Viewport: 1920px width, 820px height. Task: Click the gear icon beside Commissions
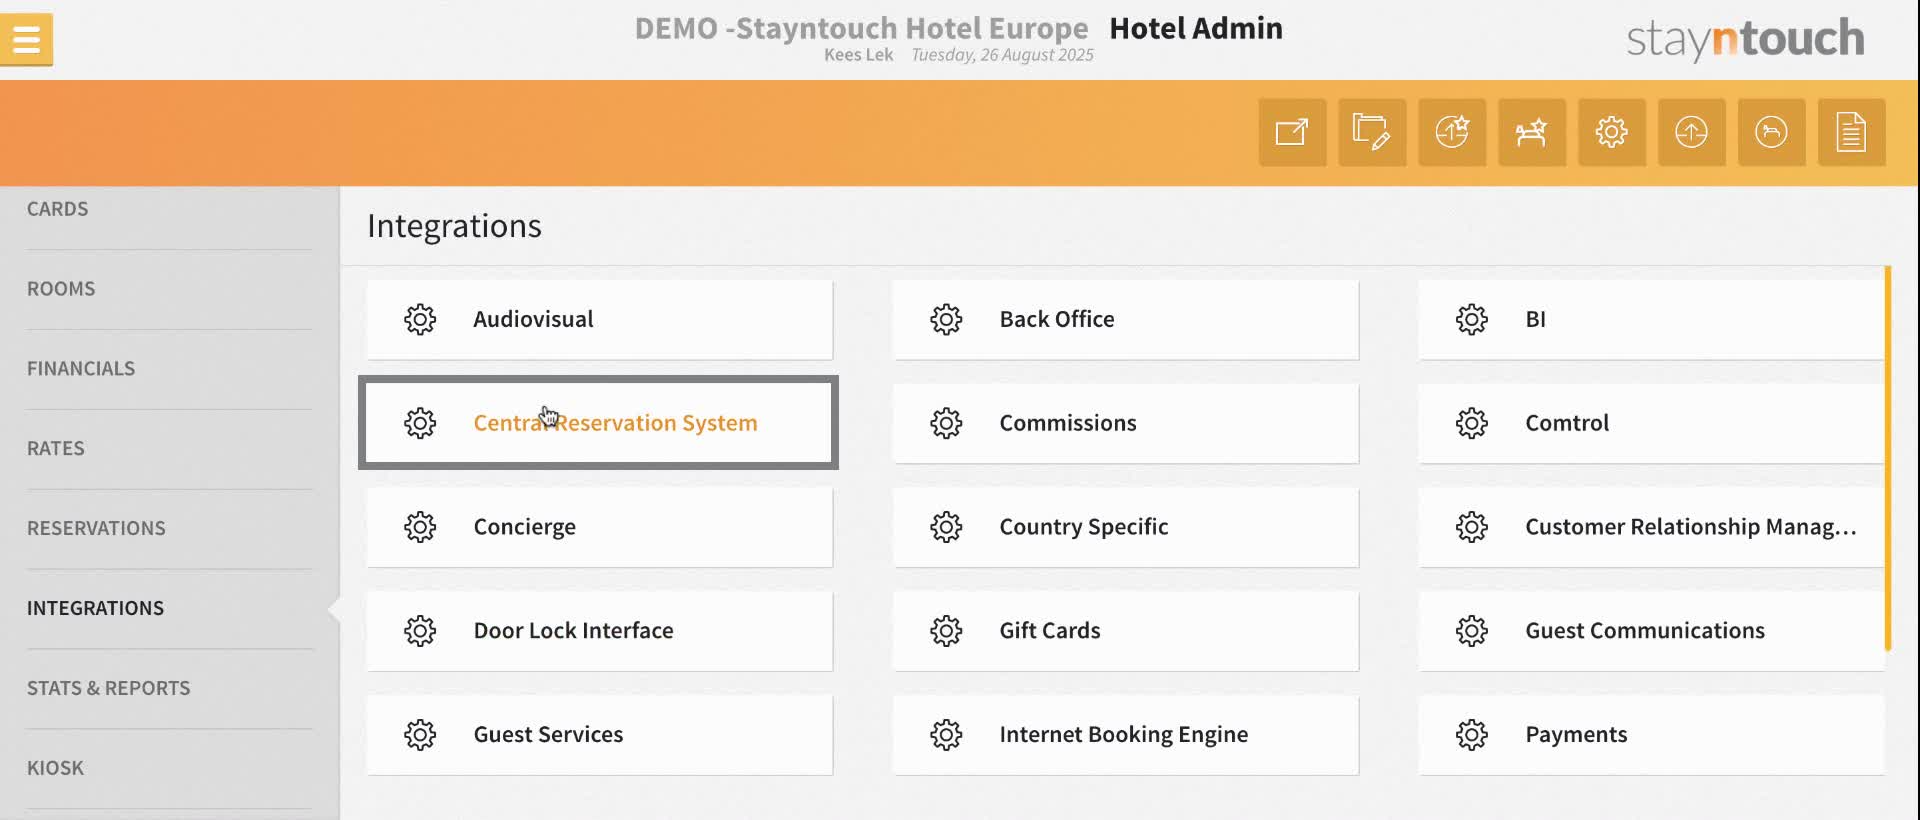point(946,423)
